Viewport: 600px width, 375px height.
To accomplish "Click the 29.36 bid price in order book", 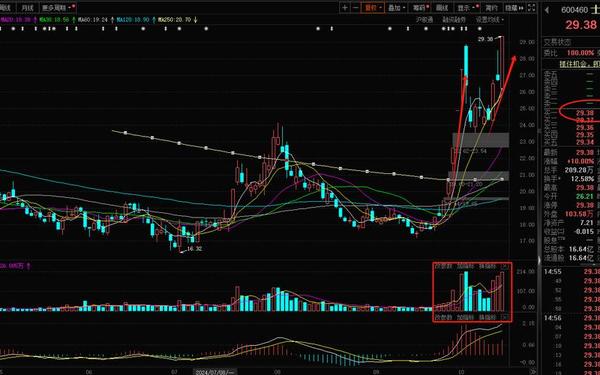I will tap(585, 128).
